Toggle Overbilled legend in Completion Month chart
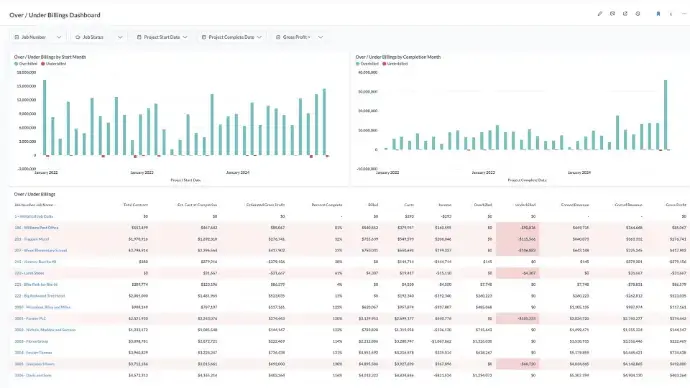 pyautogui.click(x=367, y=64)
